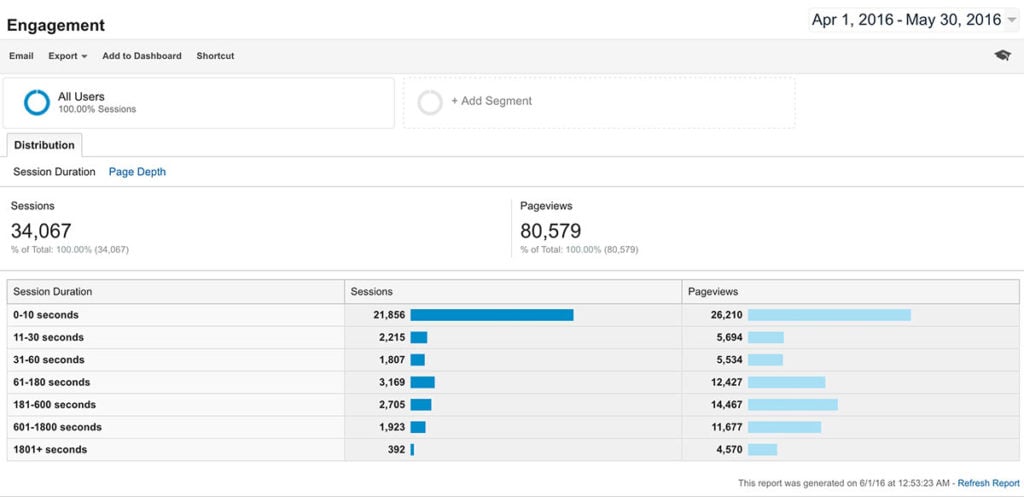Click the 11-30 seconds row label
The width and height of the screenshot is (1024, 497).
(x=48, y=338)
